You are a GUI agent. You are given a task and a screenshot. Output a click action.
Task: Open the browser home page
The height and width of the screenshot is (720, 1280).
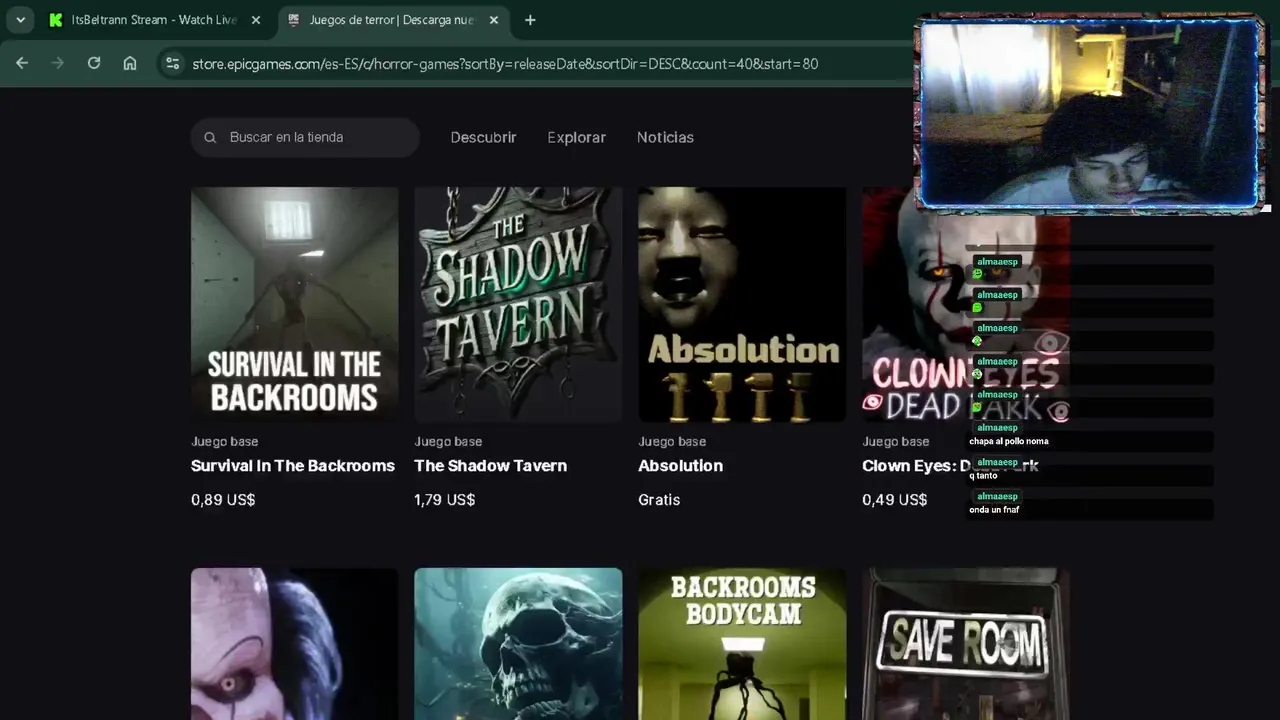tap(130, 63)
